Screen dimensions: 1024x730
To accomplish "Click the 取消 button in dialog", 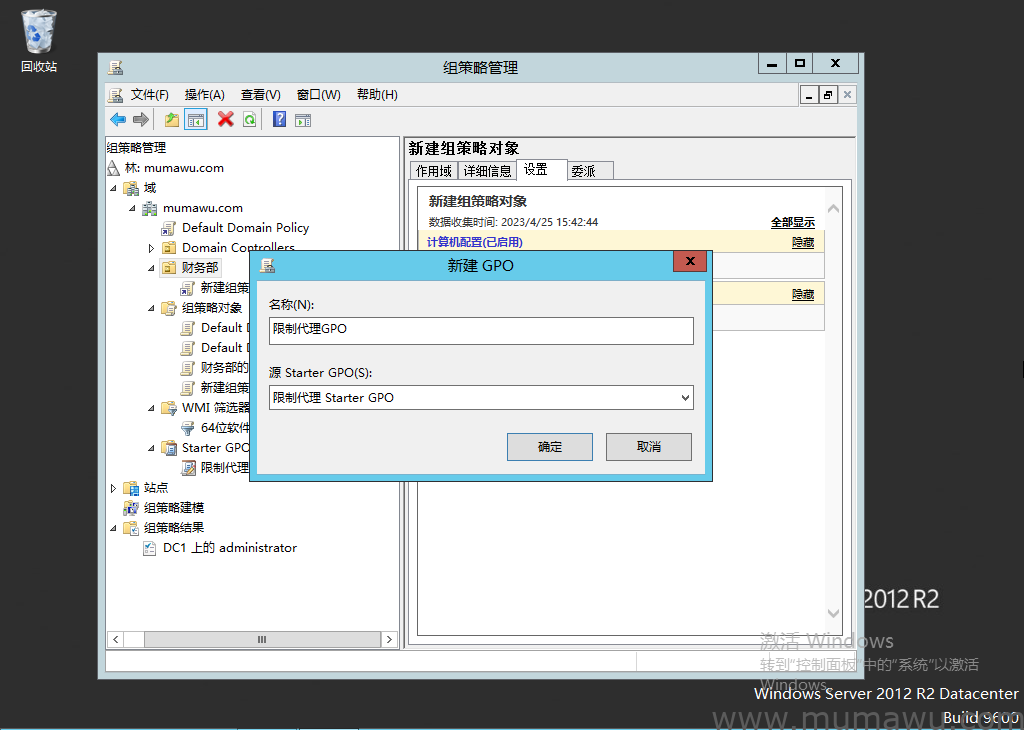I will pos(648,447).
